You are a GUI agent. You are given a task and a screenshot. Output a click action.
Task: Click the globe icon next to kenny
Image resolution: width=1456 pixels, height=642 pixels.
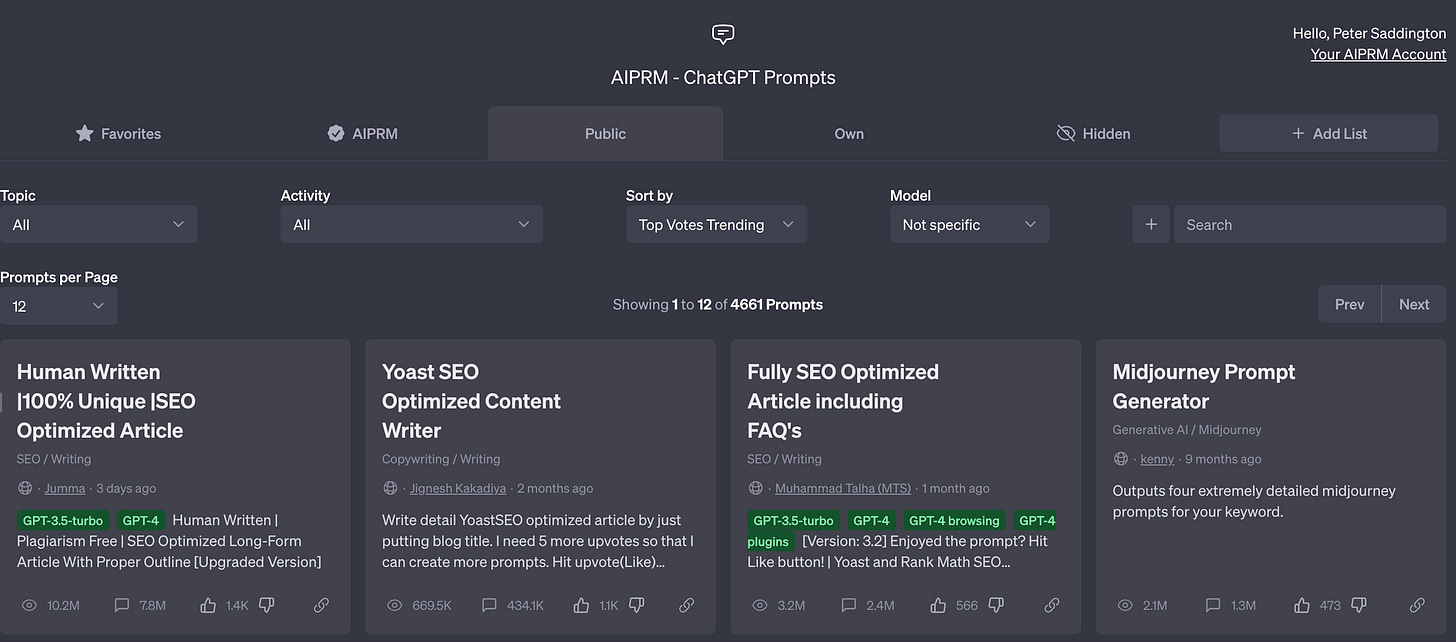(x=1121, y=458)
